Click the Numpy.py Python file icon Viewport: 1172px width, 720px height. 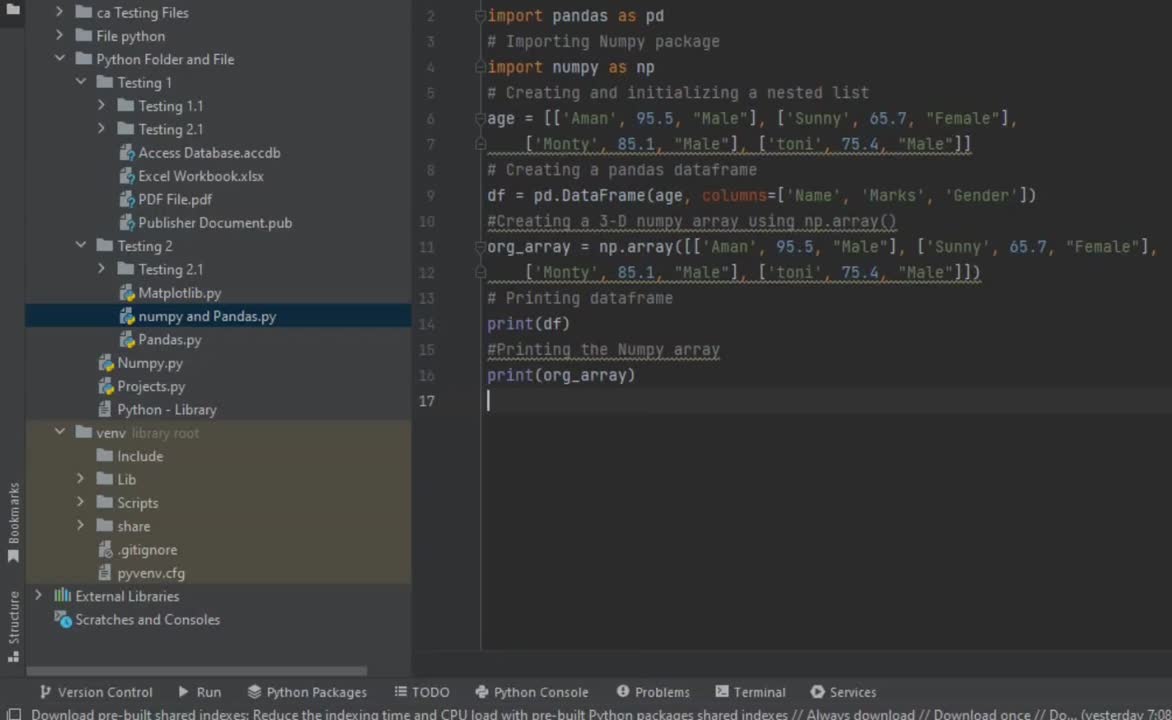pyautogui.click(x=105, y=363)
